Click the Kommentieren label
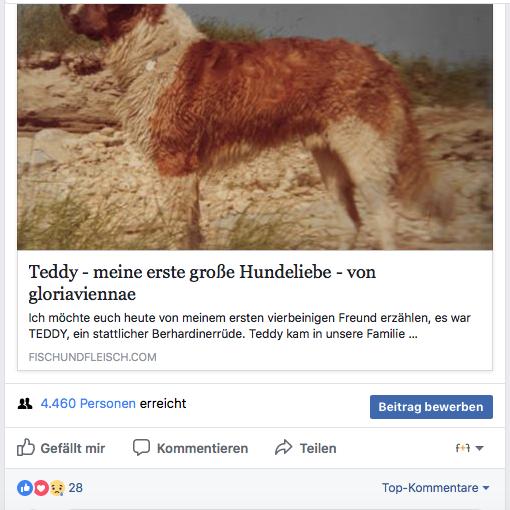This screenshot has height=510, width=510. point(202,448)
